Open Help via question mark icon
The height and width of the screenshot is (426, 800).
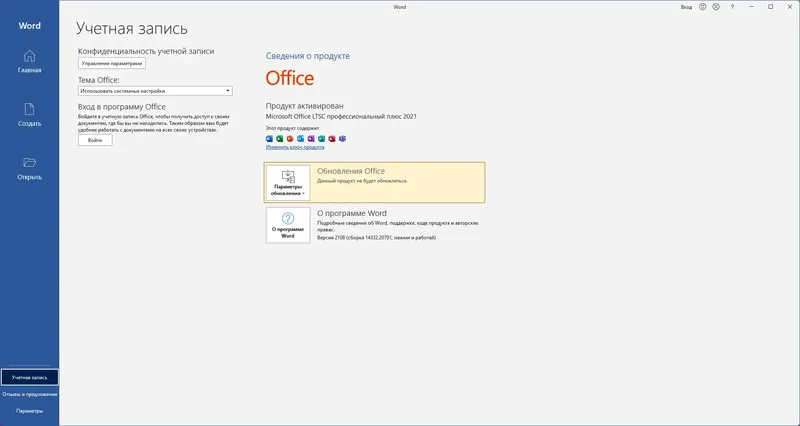tap(732, 7)
